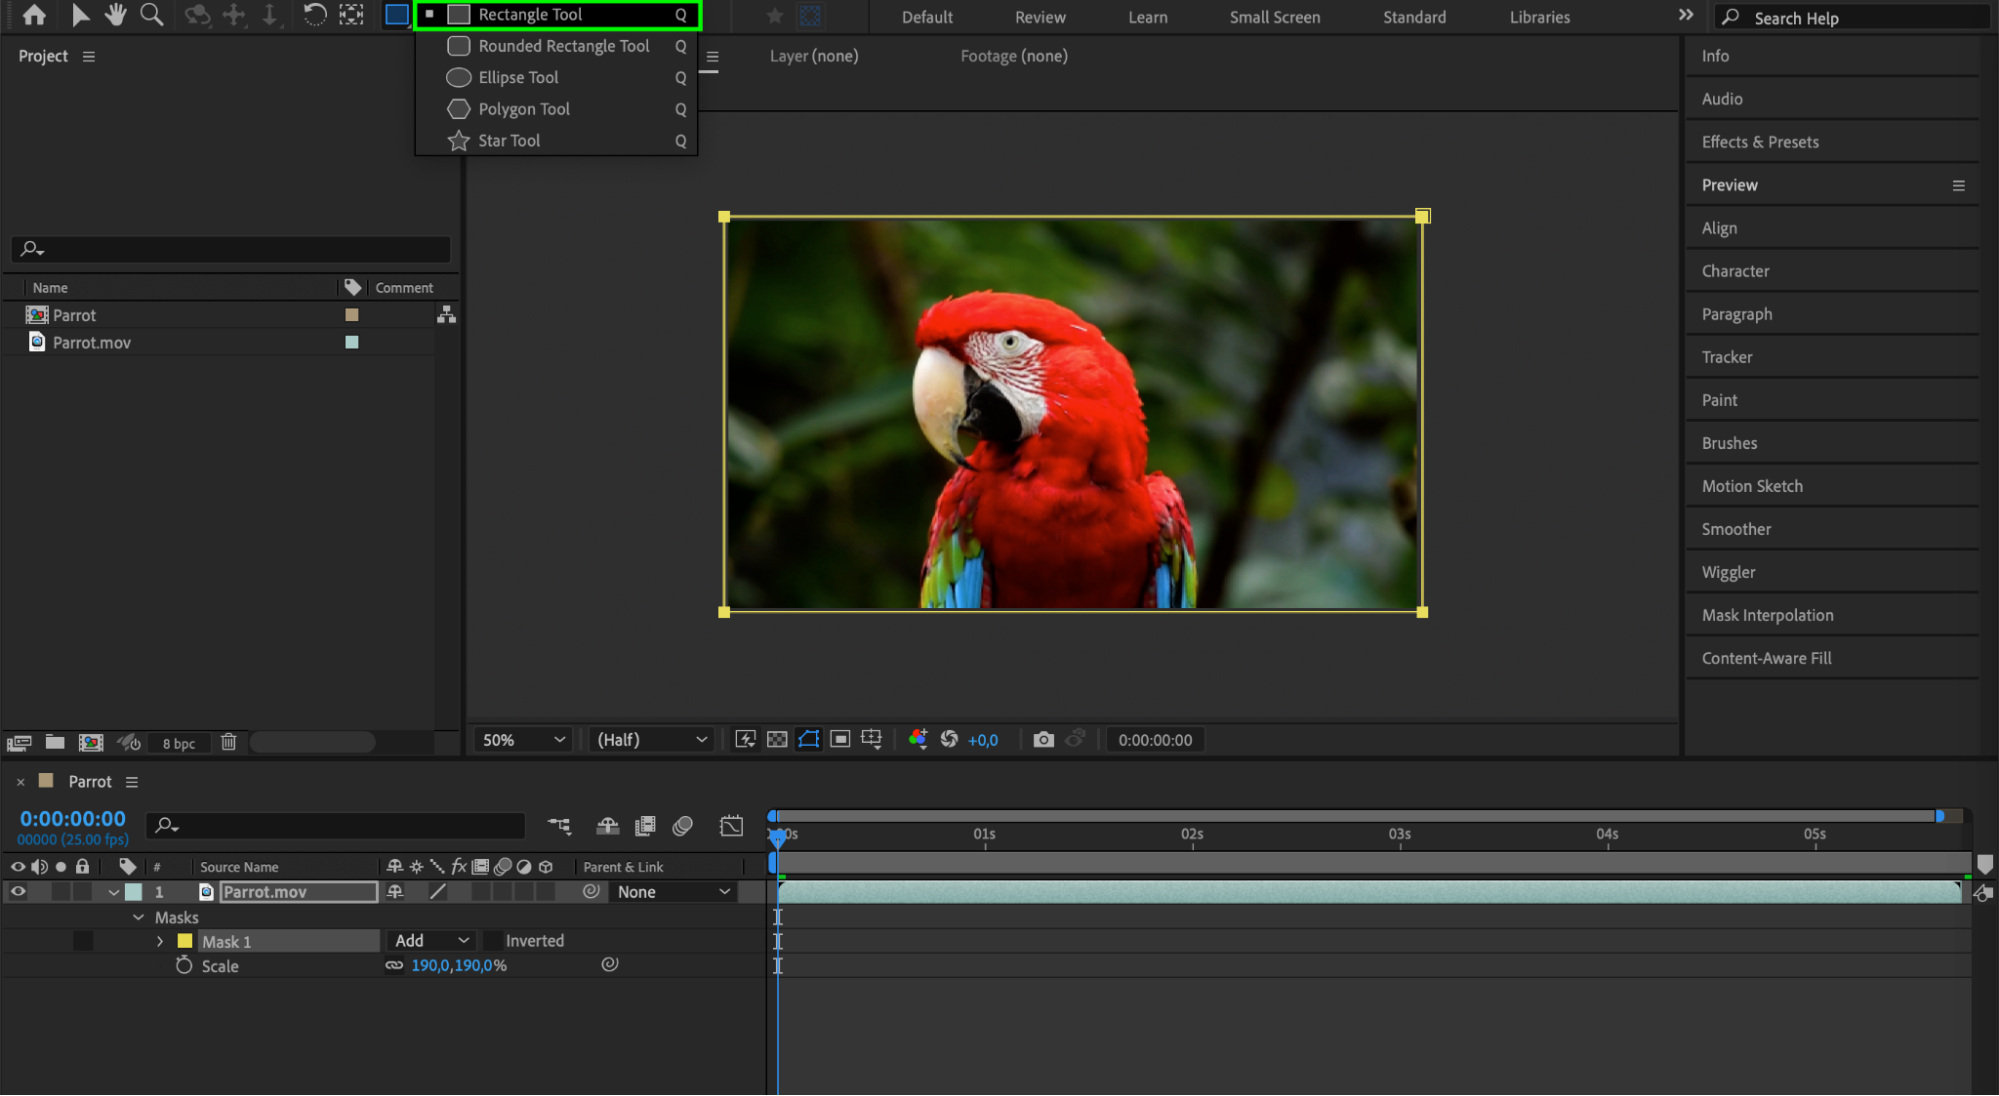
Task: Click the Home icon
Action: [x=34, y=15]
